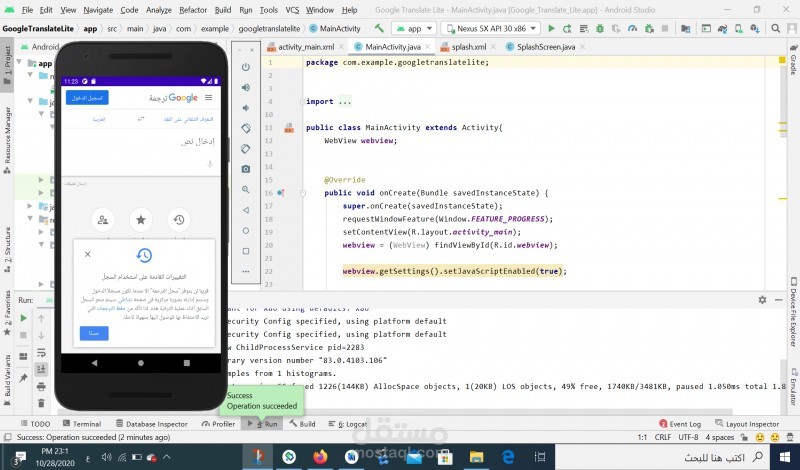The image size is (800, 470).
Task: Click the history clock icon in emulator
Action: [179, 220]
